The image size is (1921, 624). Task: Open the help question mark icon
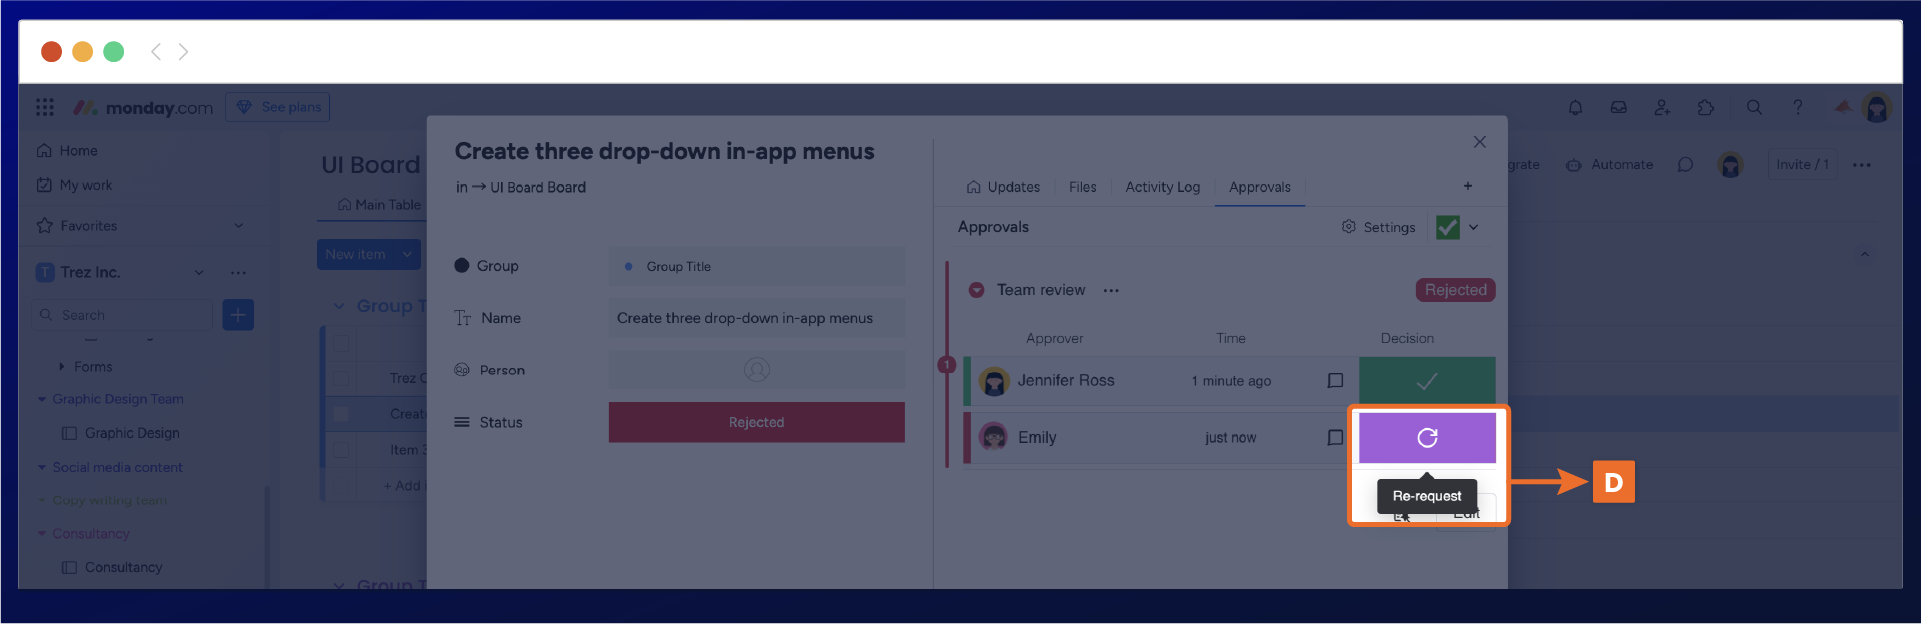coord(1797,108)
